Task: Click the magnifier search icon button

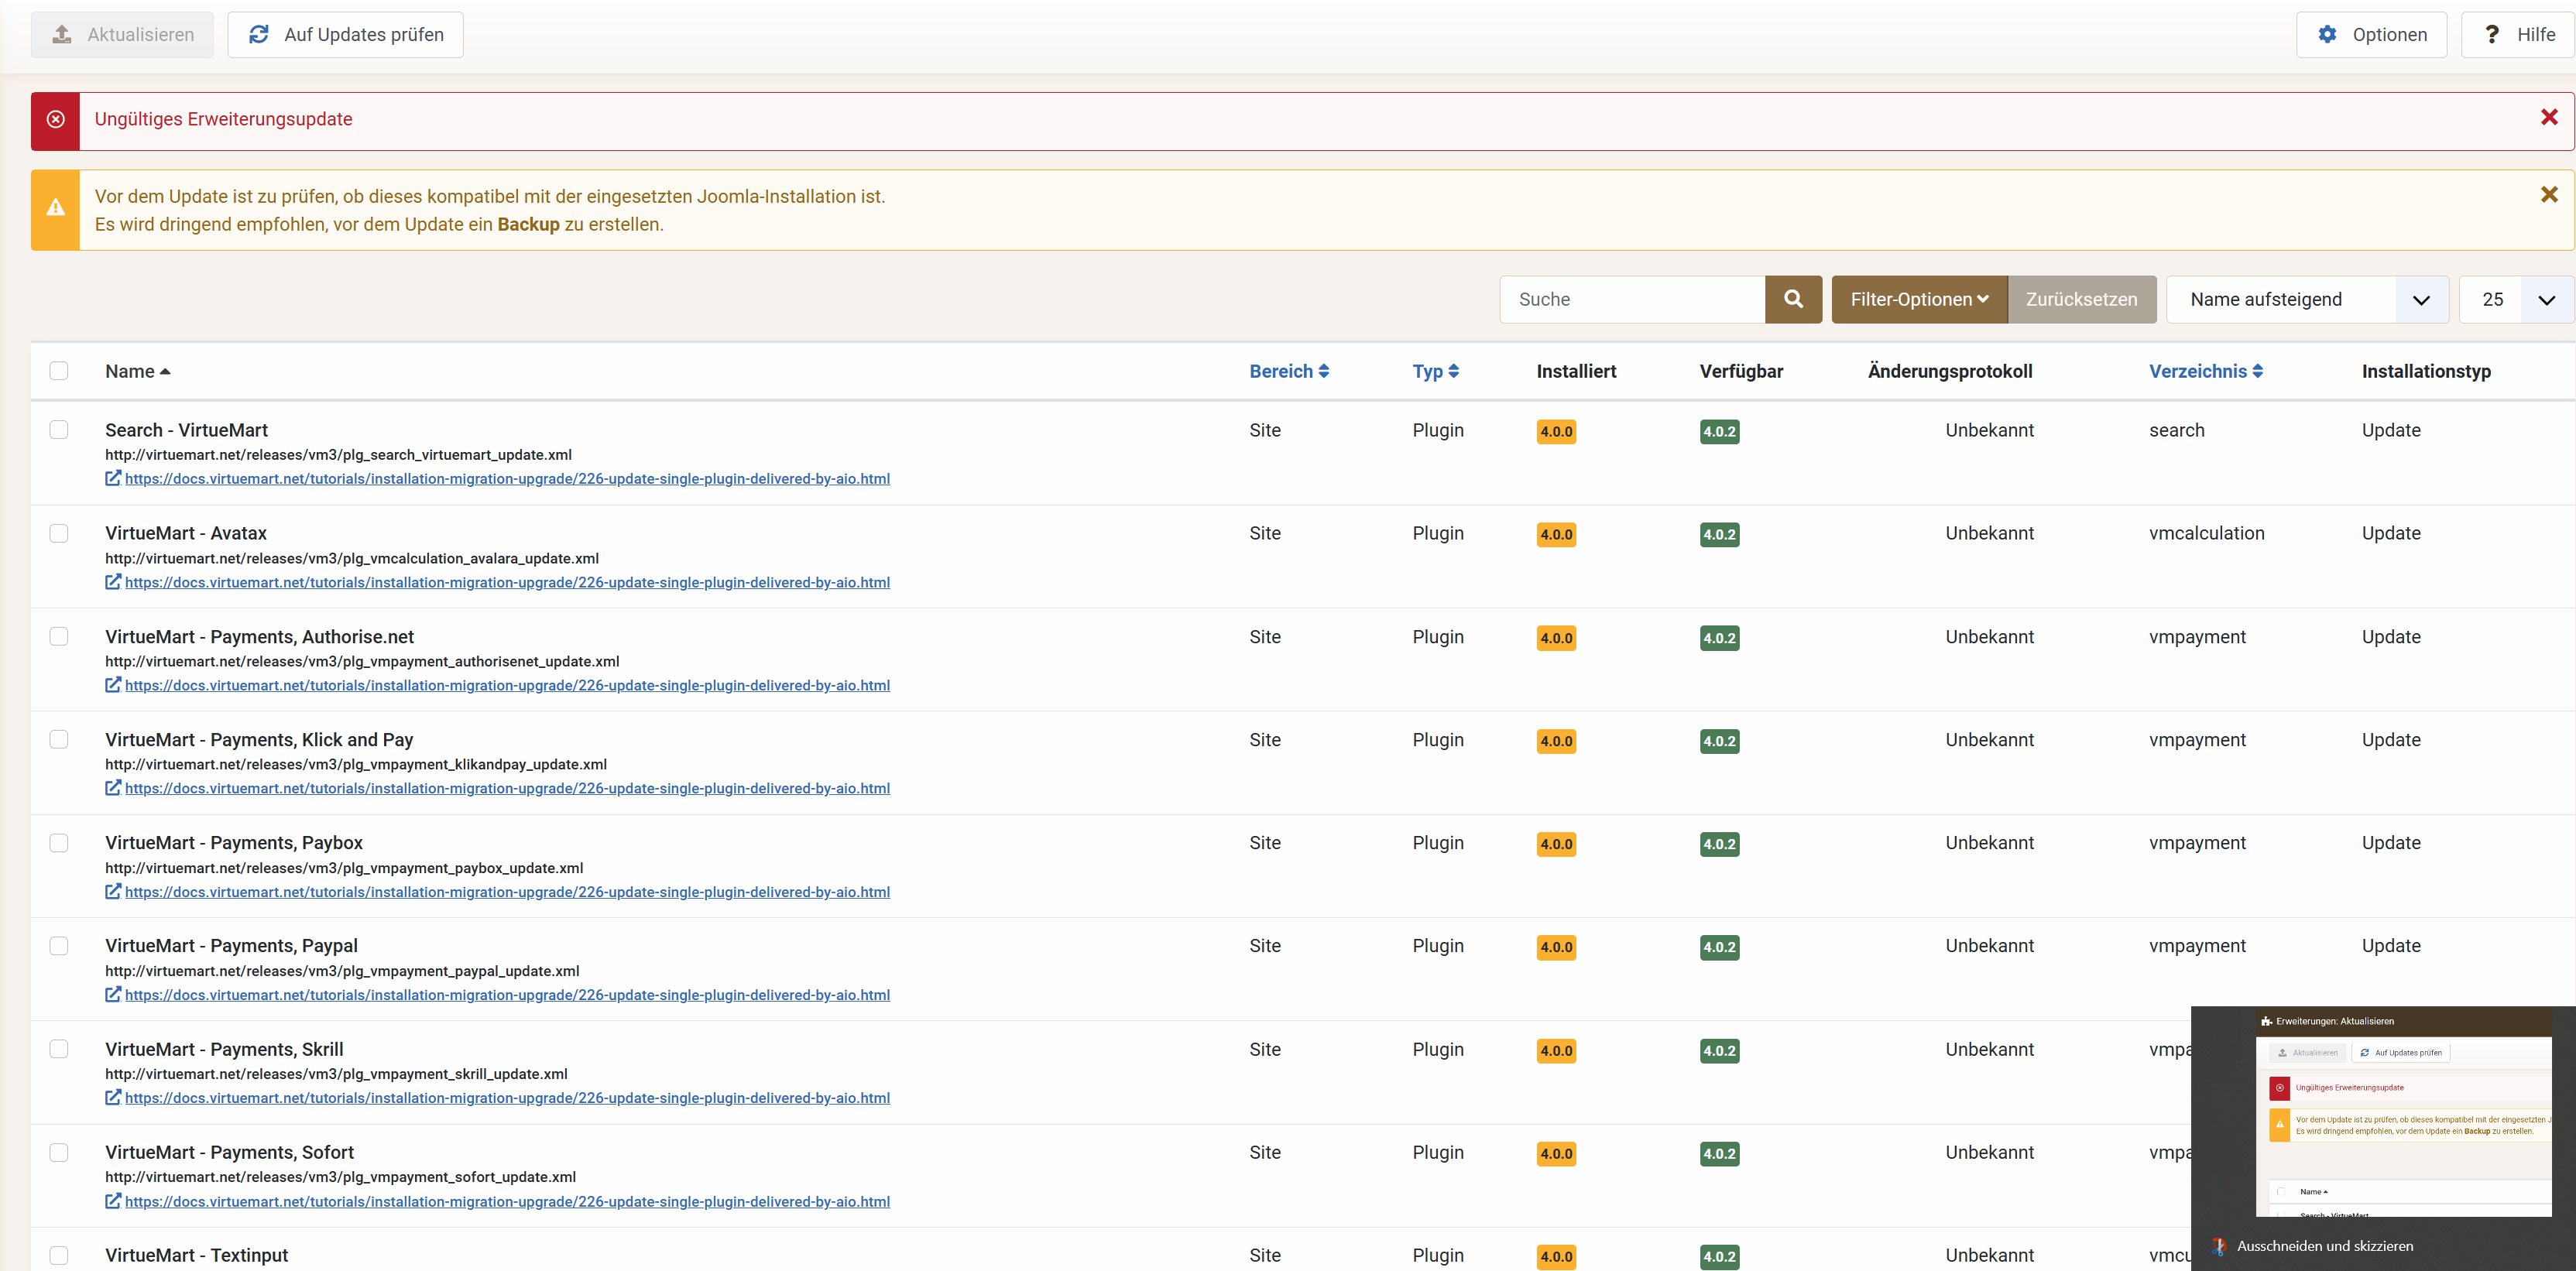Action: (1793, 299)
